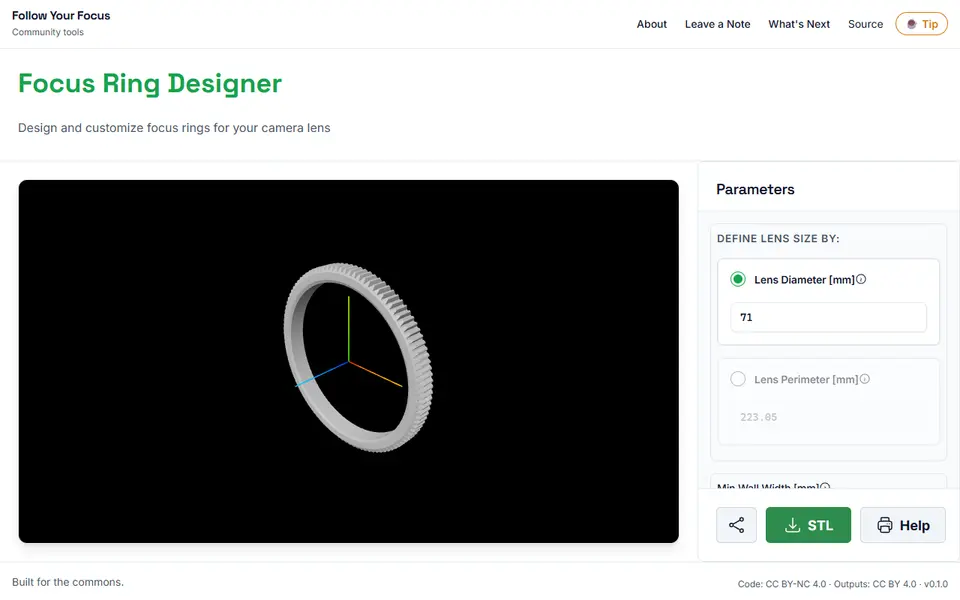Go to What's Next
This screenshot has height=600, width=960.
pos(799,24)
